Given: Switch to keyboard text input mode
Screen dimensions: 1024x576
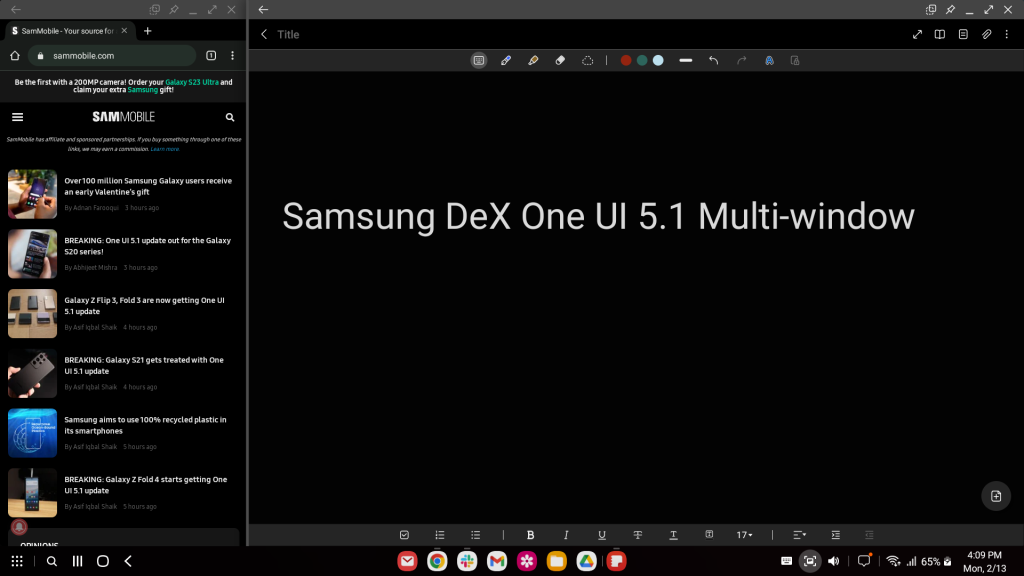Looking at the screenshot, I should tap(479, 60).
